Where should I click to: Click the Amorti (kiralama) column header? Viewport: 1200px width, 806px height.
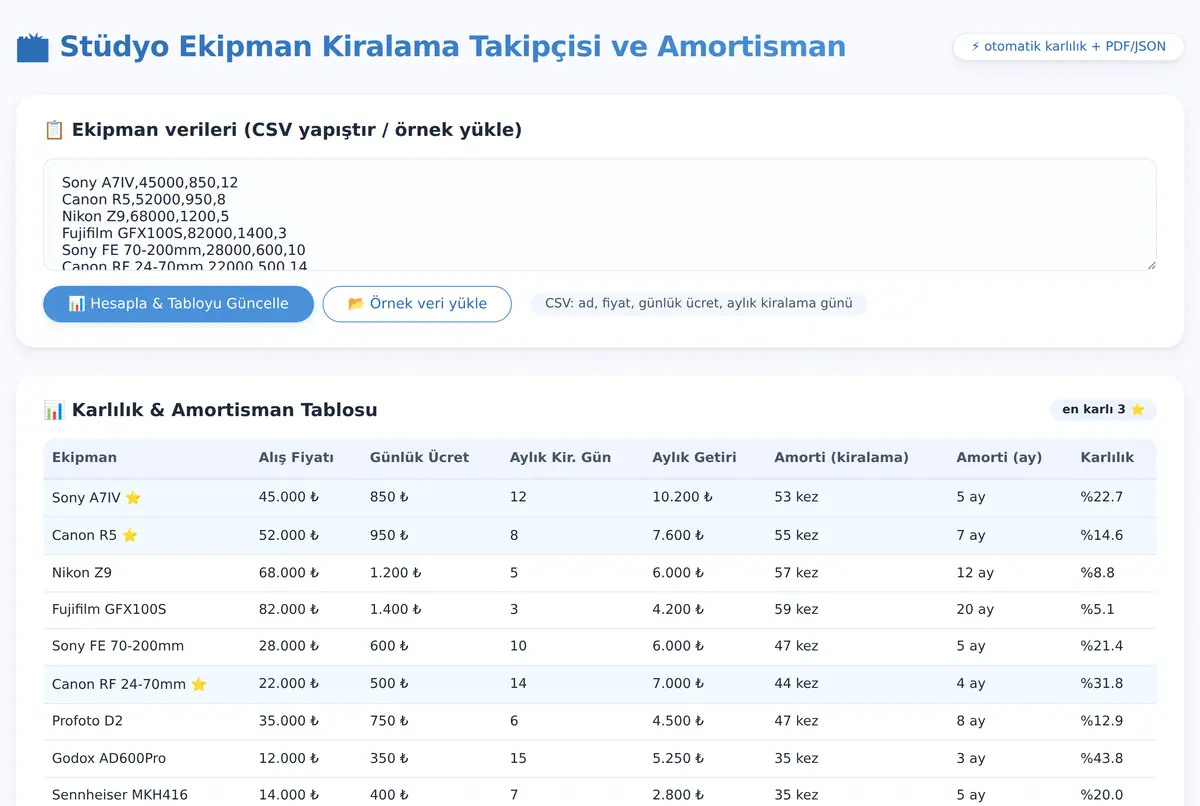(x=841, y=458)
